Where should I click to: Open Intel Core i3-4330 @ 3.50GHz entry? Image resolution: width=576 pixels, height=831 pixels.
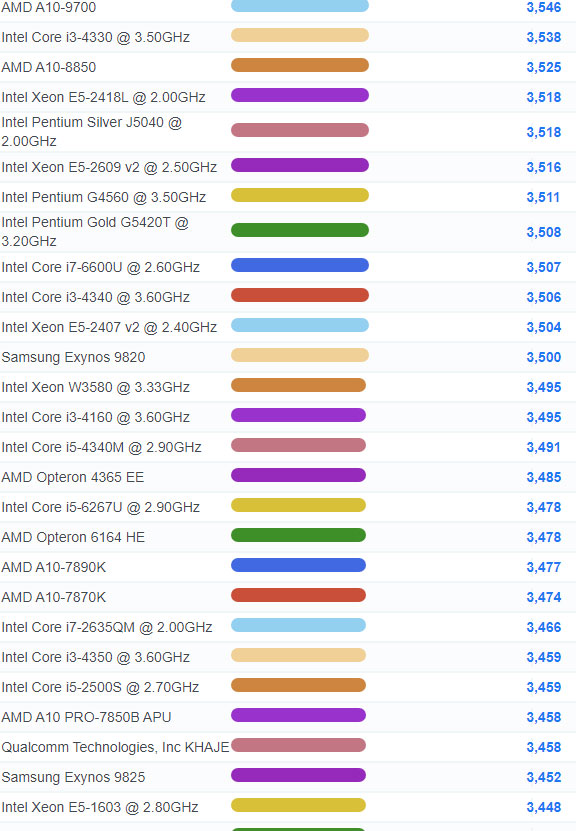pyautogui.click(x=95, y=37)
